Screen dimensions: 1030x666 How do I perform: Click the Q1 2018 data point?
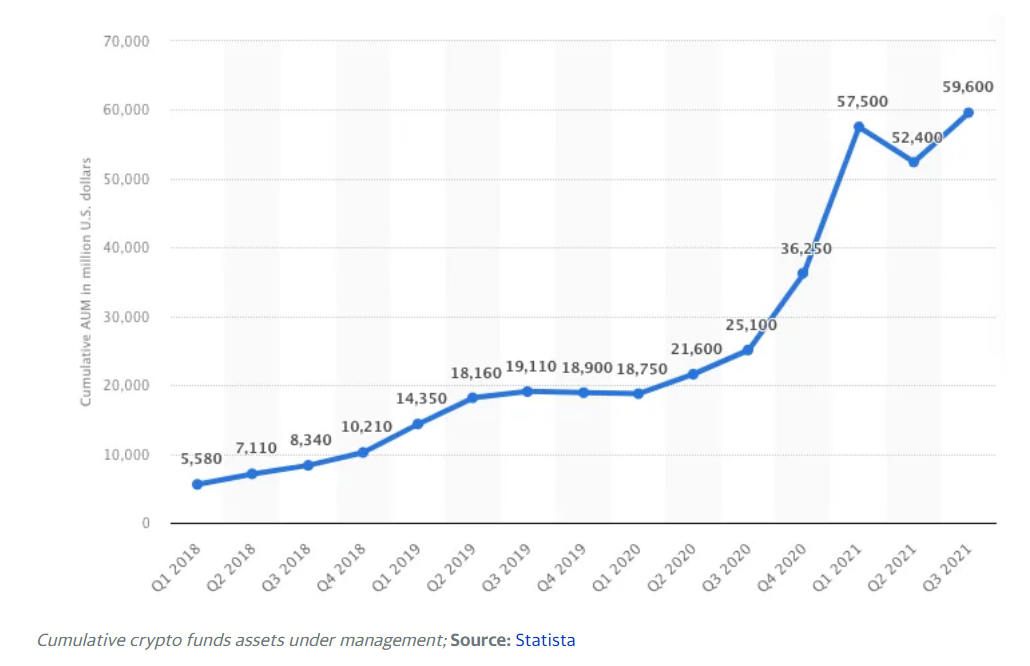pos(197,484)
